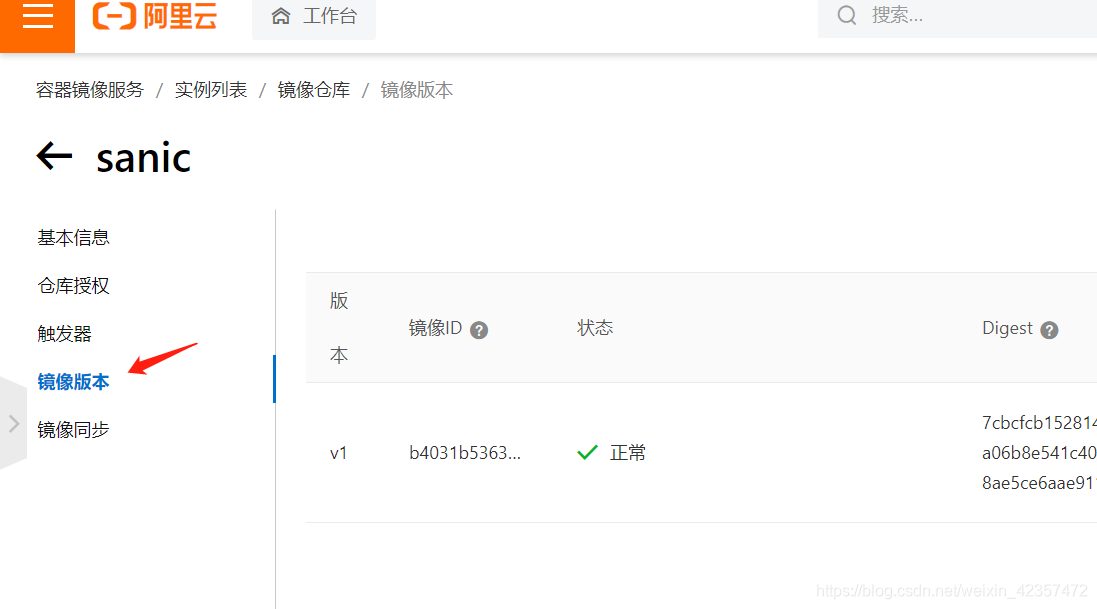Open the 仓库授权 sidebar entry
The width and height of the screenshot is (1097, 609).
pyautogui.click(x=73, y=285)
